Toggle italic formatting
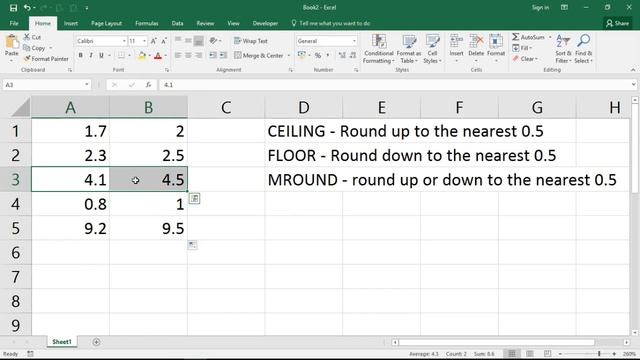The width and height of the screenshot is (640, 360). (91, 55)
